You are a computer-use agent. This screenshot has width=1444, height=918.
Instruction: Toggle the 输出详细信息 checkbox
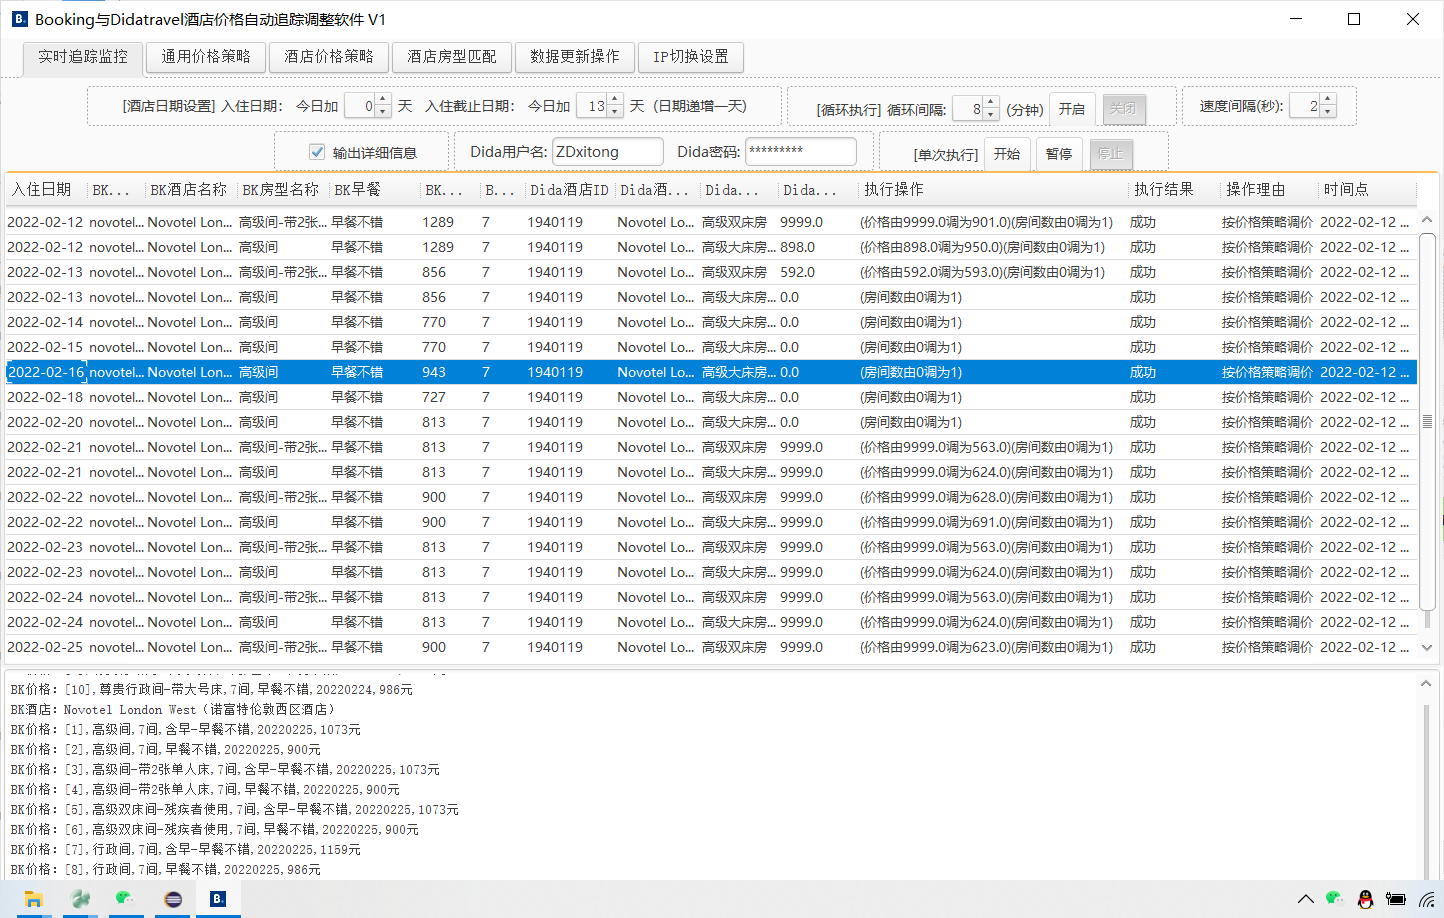pos(317,152)
